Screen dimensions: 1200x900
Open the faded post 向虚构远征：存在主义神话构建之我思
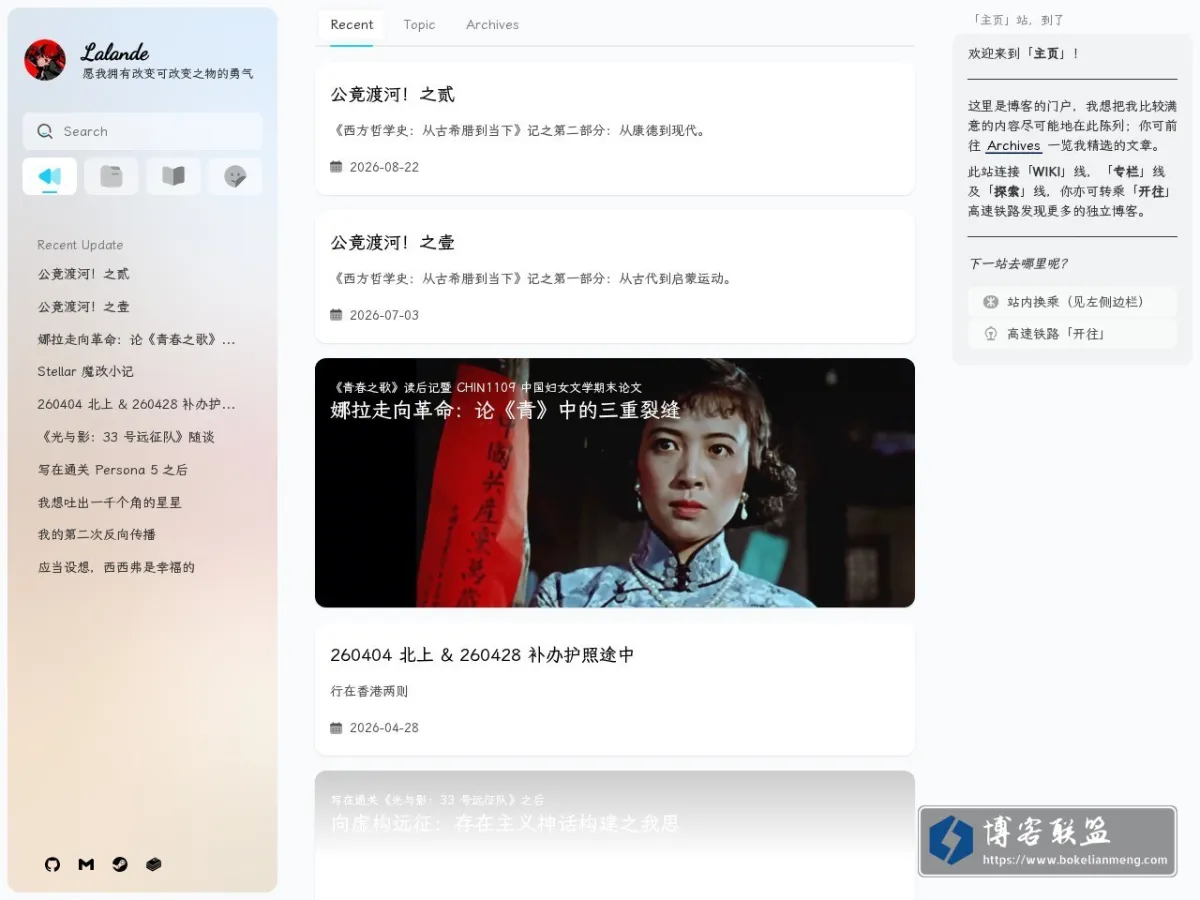click(x=615, y=835)
